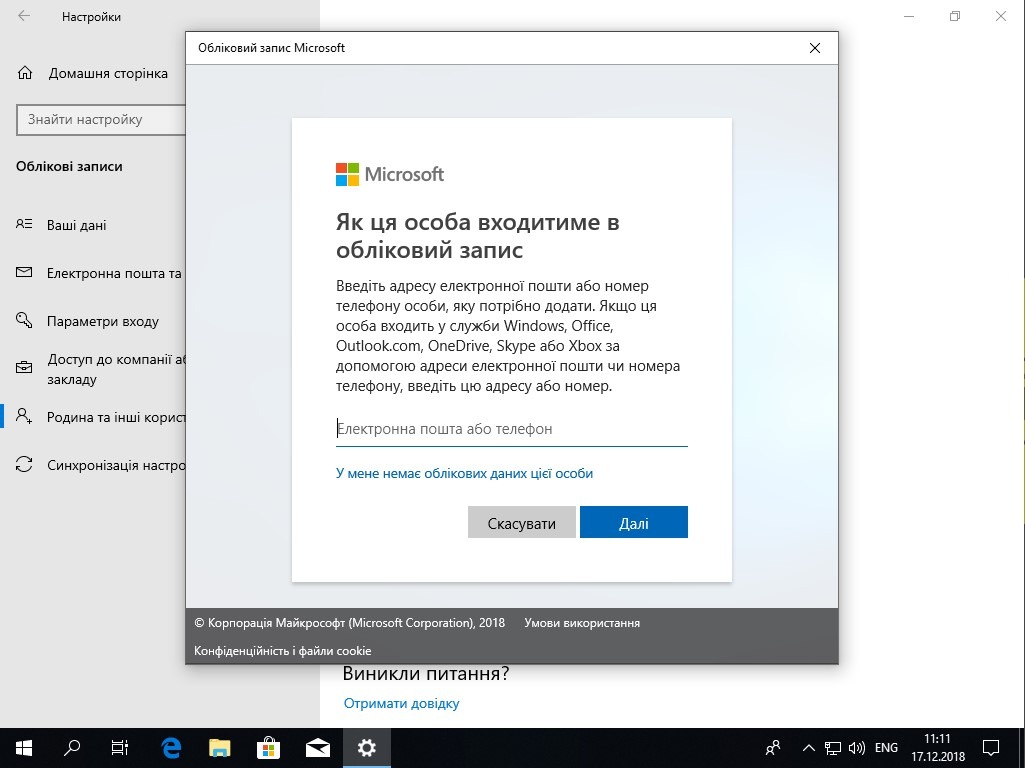
Task: Switch ENG input language indicator
Action: [886, 748]
